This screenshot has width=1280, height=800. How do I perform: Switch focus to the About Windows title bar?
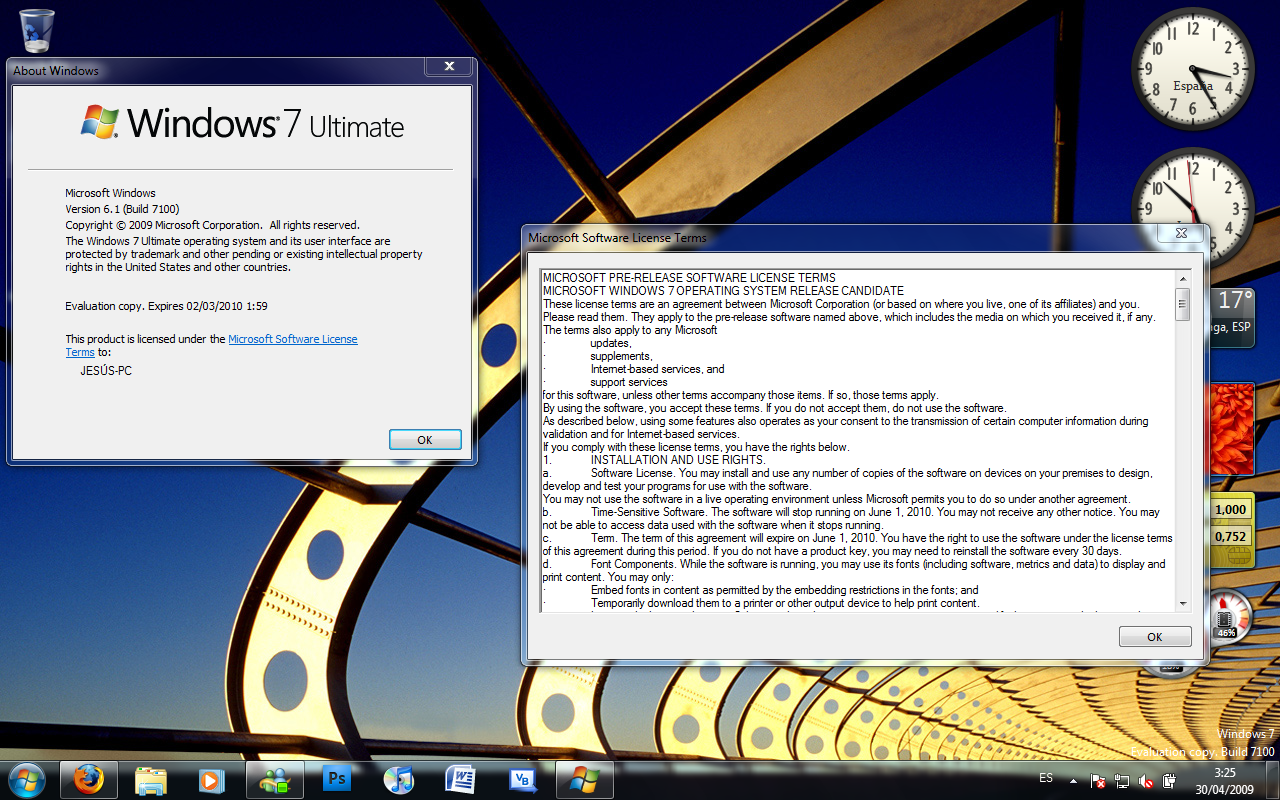[x=200, y=70]
